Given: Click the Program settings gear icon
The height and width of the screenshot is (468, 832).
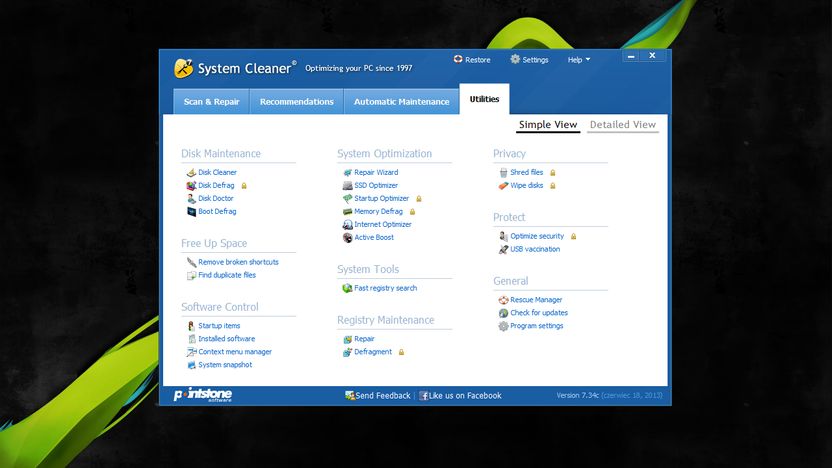Looking at the screenshot, I should point(504,326).
